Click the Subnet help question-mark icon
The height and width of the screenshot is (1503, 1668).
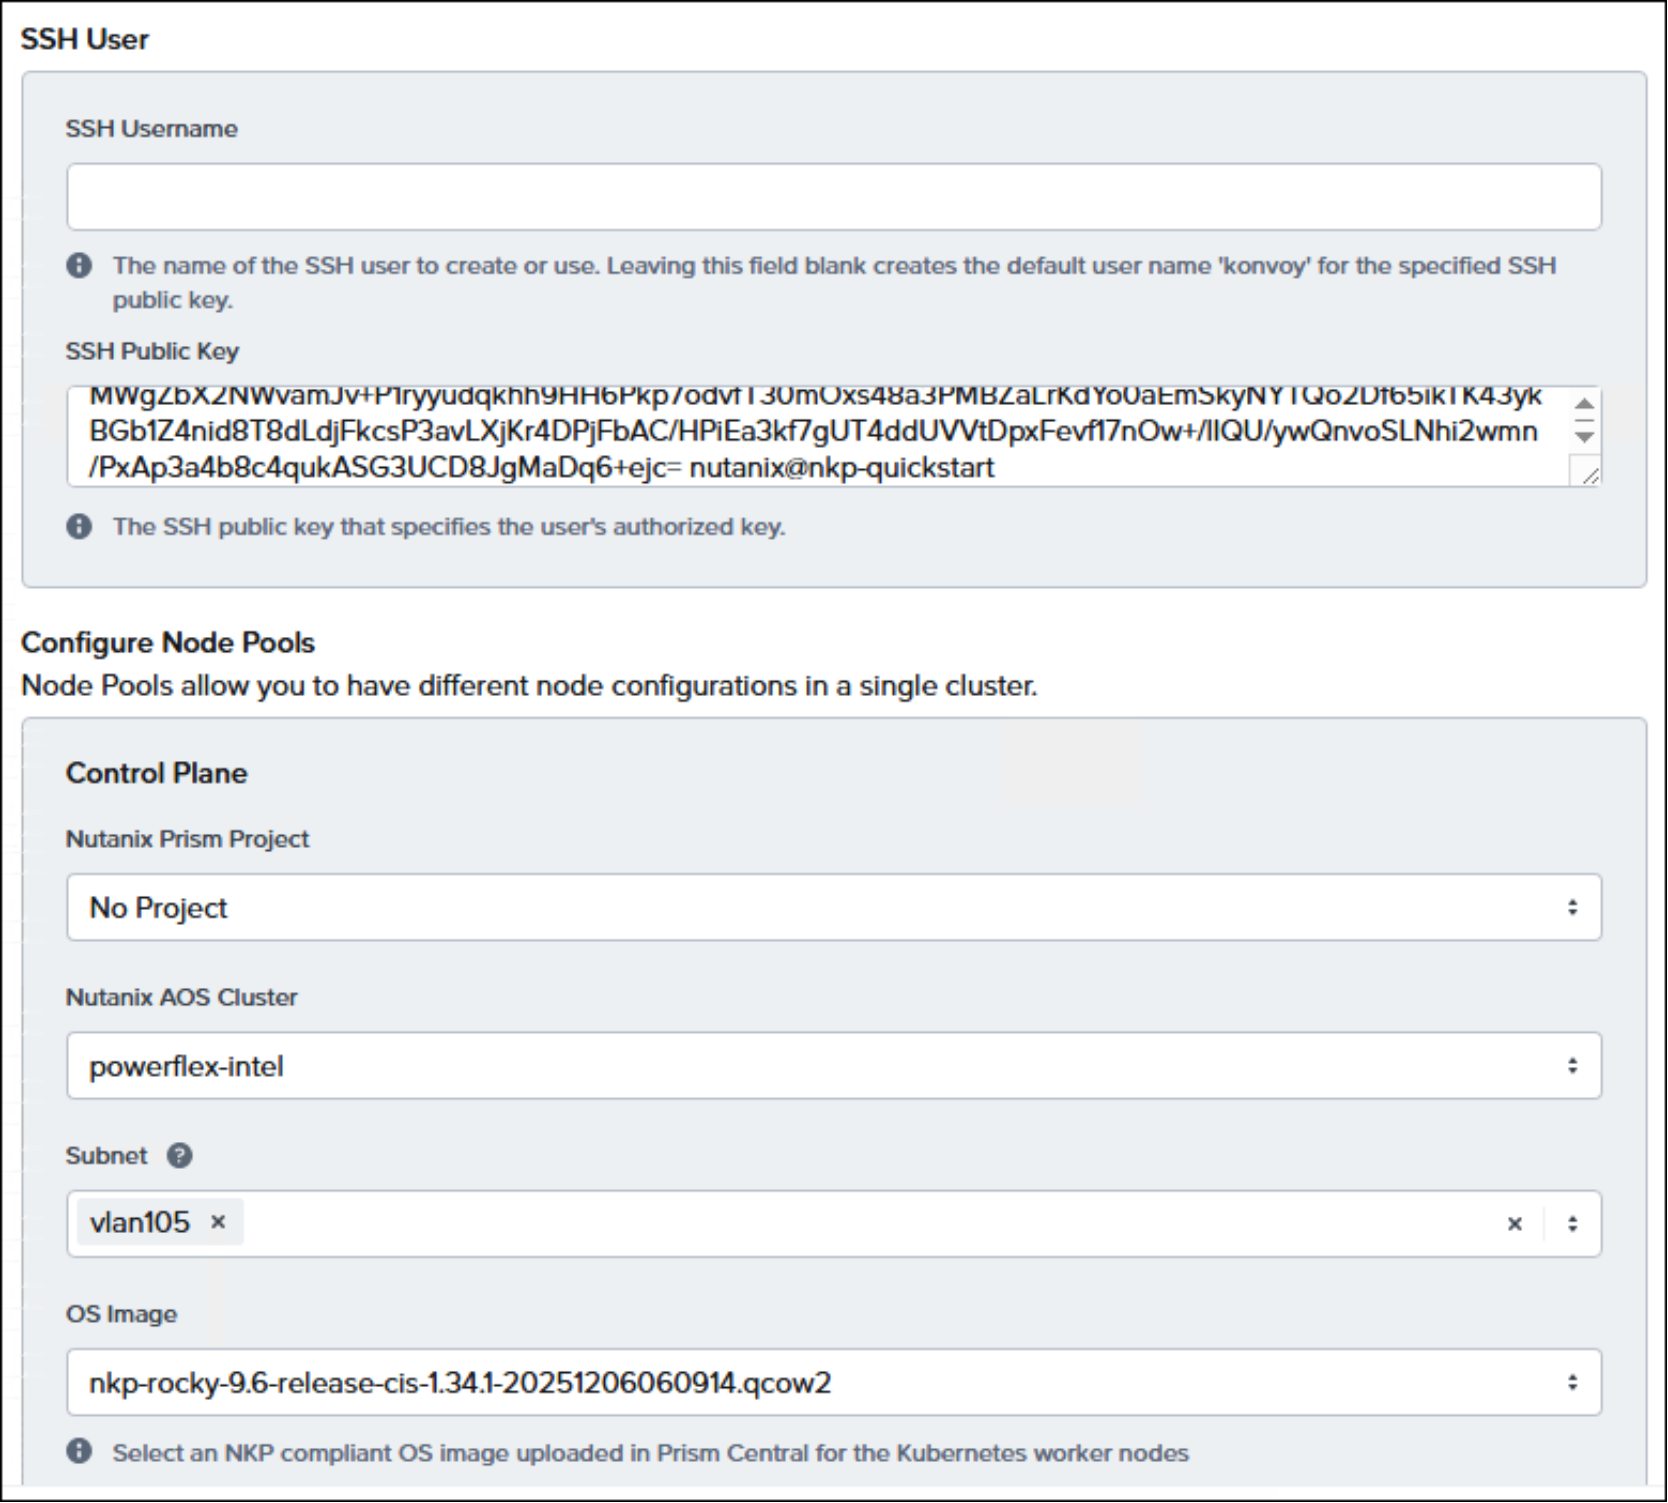click(x=180, y=1156)
